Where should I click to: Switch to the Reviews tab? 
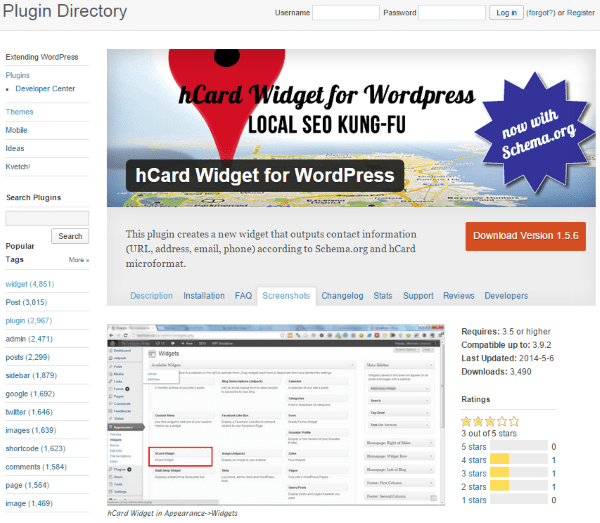tap(459, 296)
